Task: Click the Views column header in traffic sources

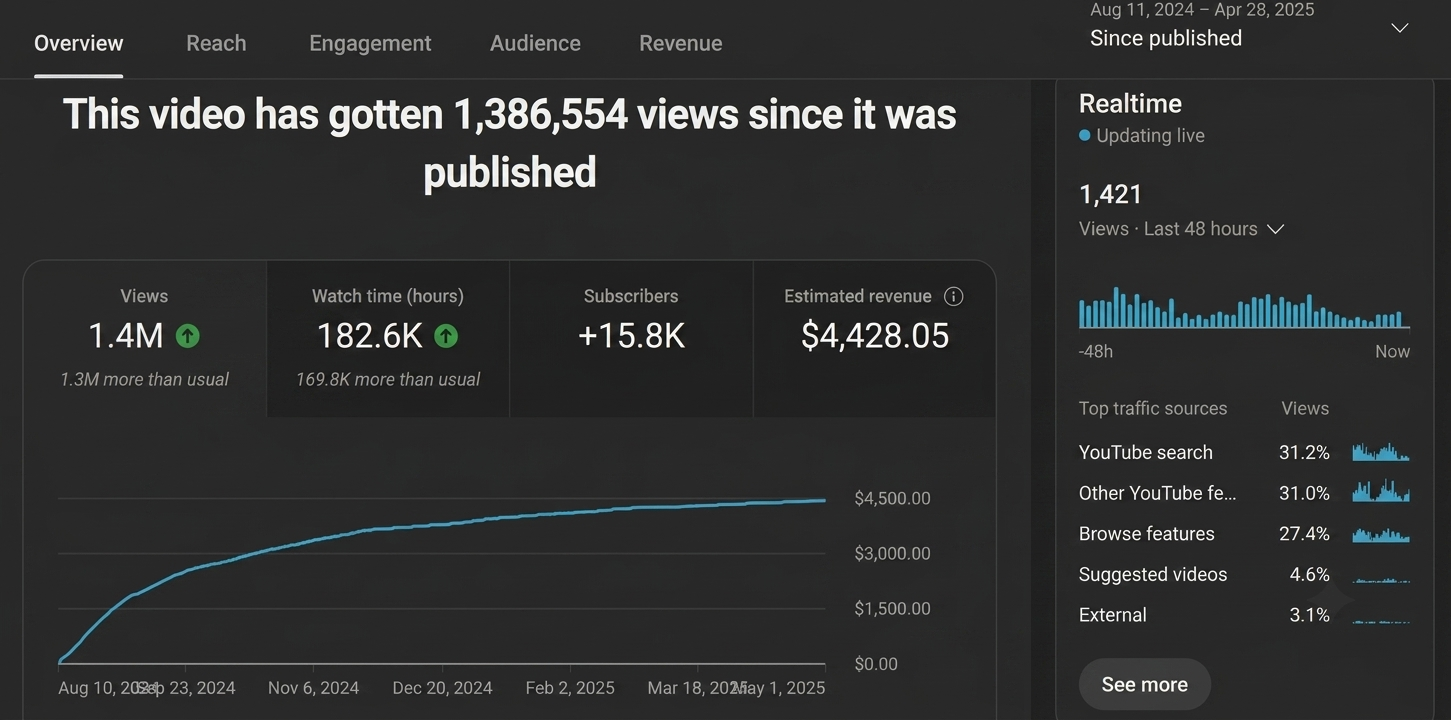Action: pos(1305,408)
